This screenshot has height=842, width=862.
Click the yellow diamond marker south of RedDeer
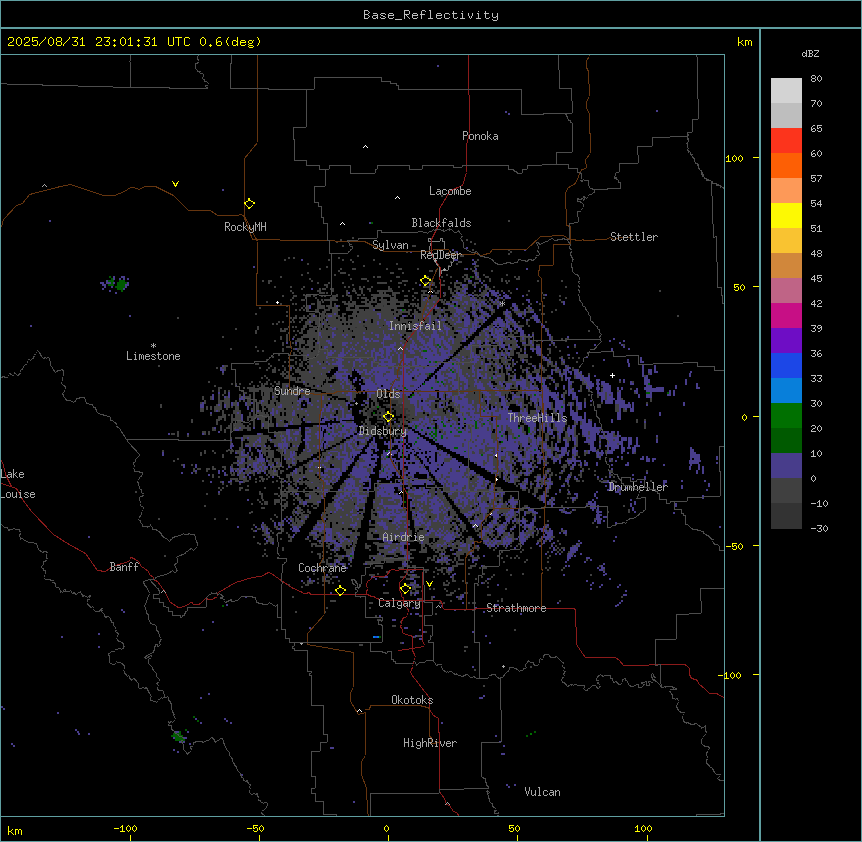click(x=426, y=281)
